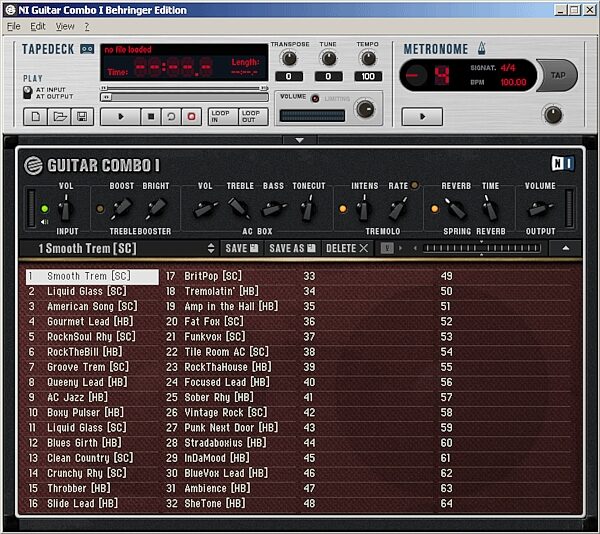Toggle the Tapedeck loop button

pyautogui.click(x=171, y=117)
